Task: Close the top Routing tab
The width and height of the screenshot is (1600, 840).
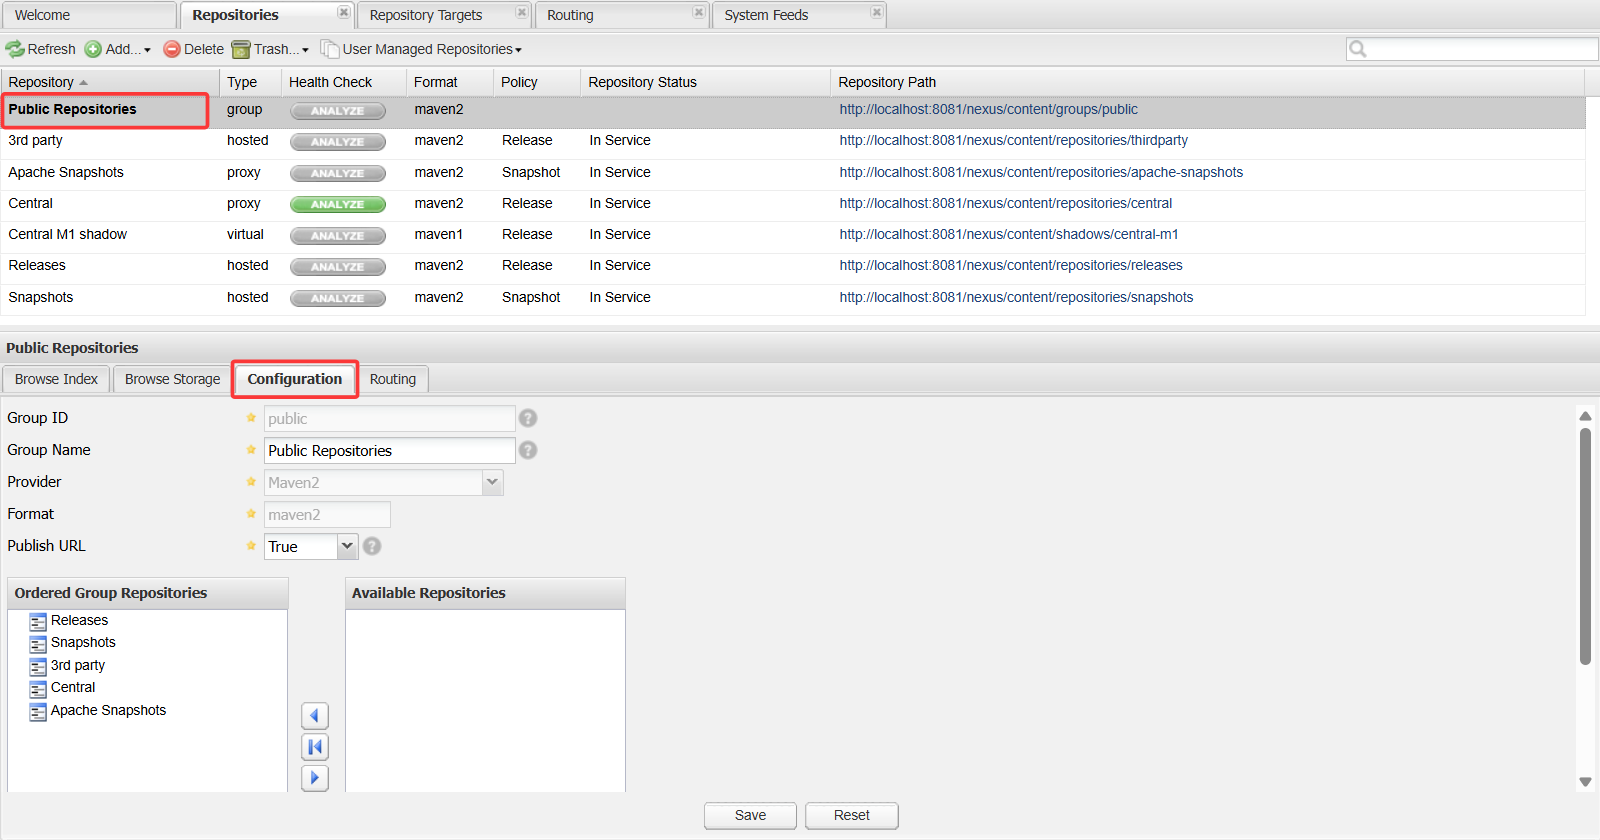Action: coord(699,12)
